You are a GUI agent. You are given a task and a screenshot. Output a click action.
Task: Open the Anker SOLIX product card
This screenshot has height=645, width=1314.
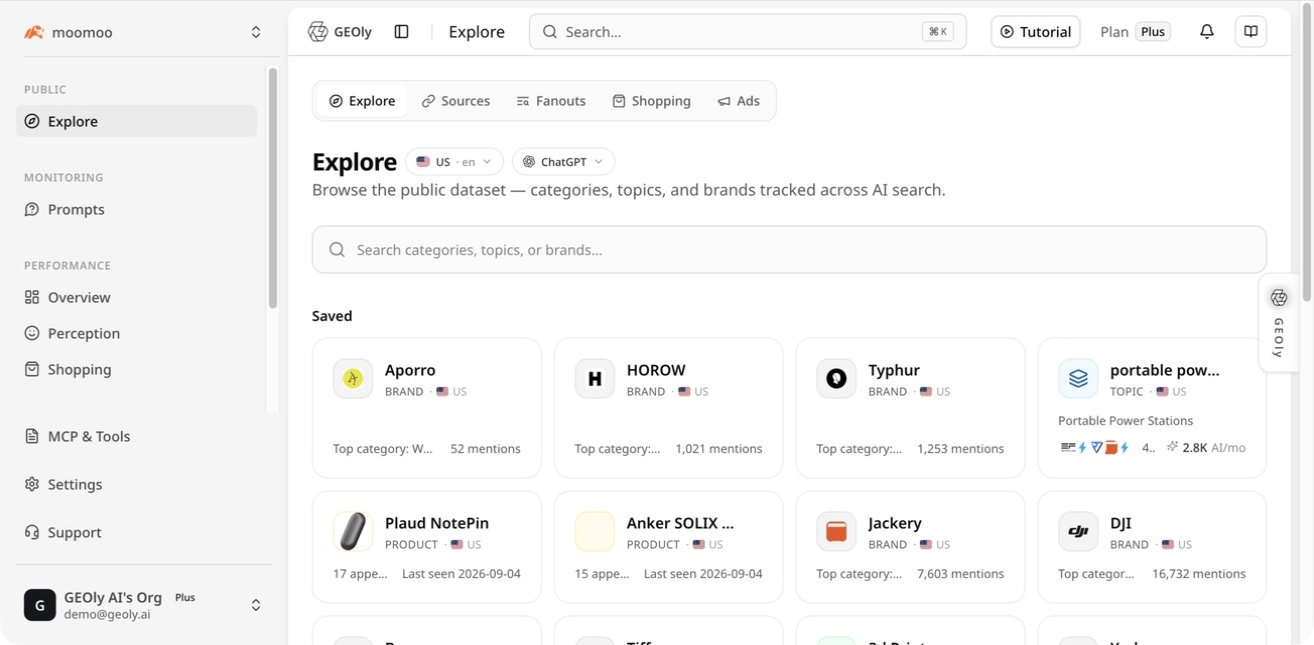pyautogui.click(x=669, y=547)
